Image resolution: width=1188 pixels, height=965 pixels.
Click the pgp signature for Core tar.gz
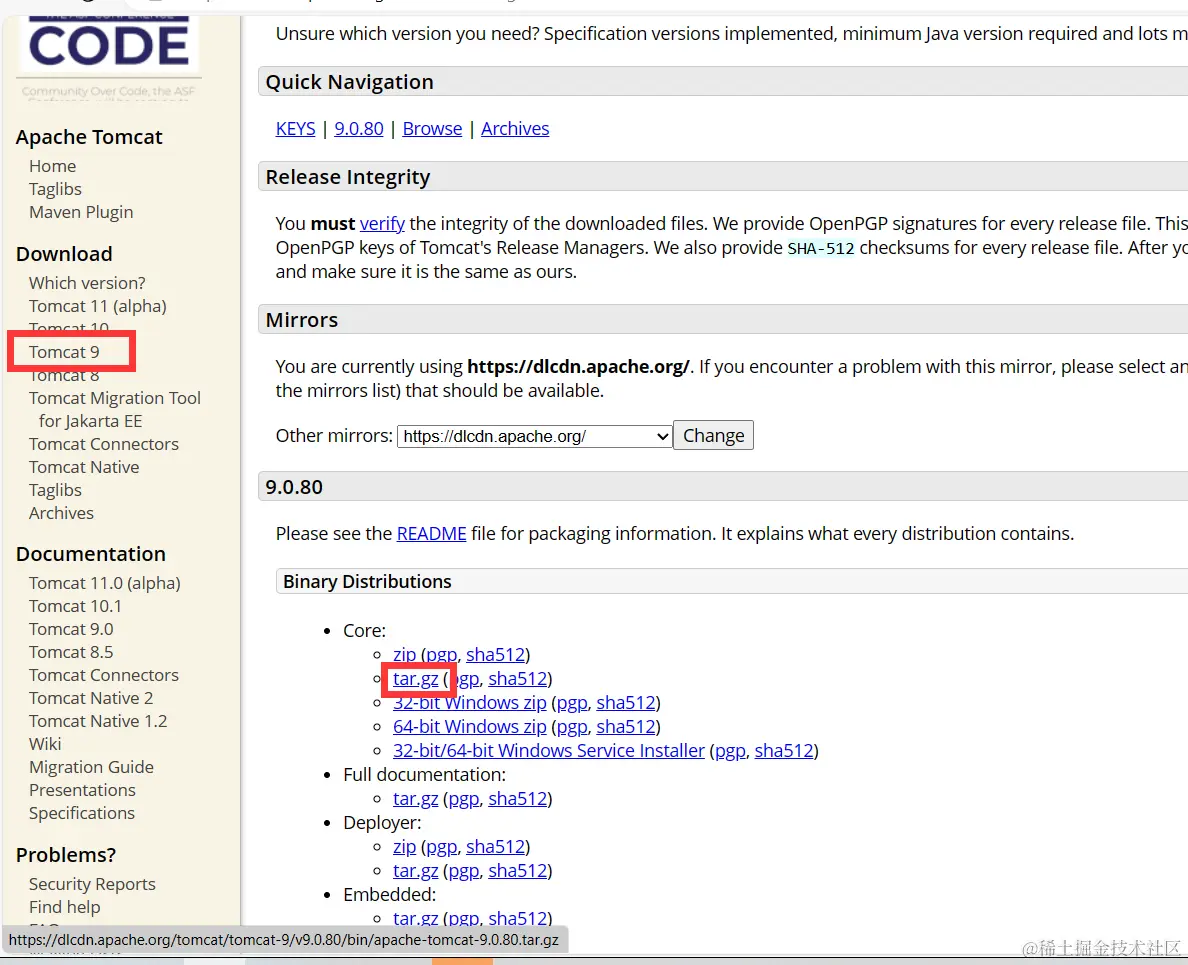click(464, 678)
